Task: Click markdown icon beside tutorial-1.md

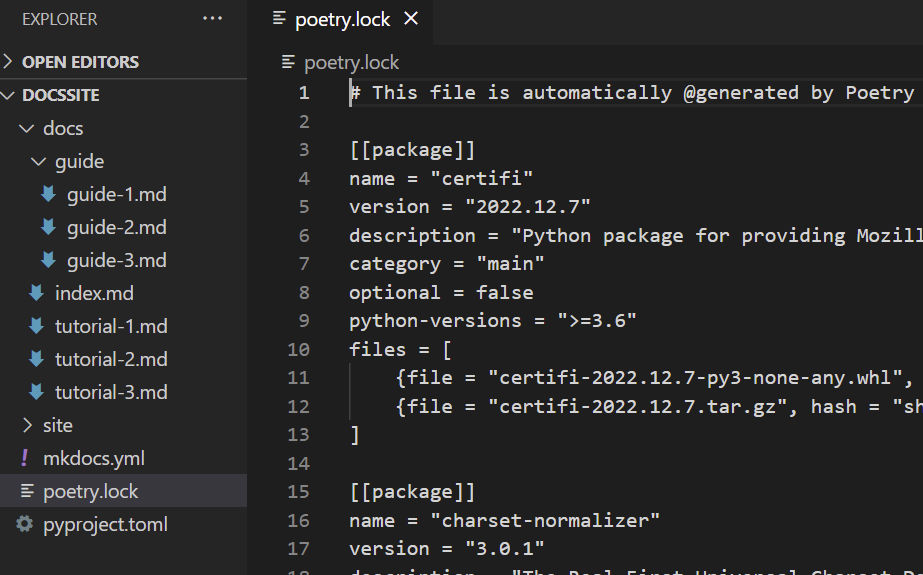Action: coord(36,325)
